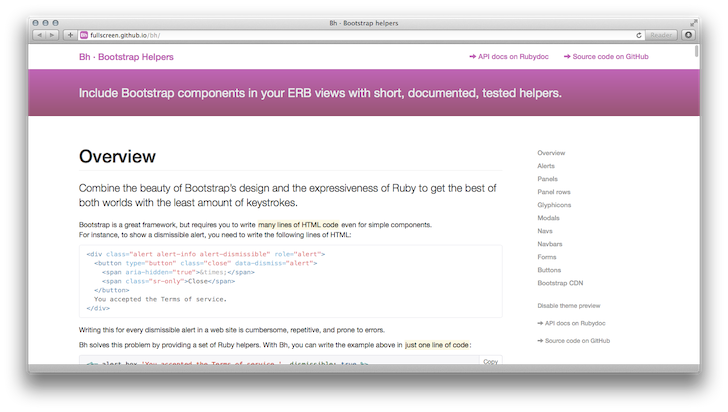Jump to Forms in the sidebar

click(x=547, y=257)
